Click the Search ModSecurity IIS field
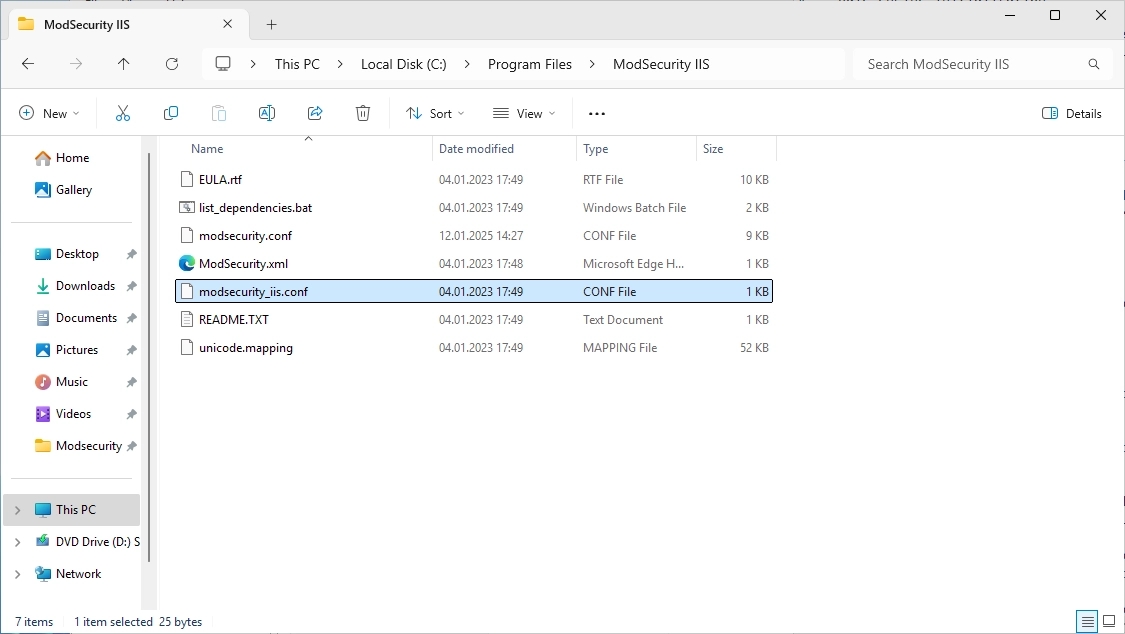Screen dimensions: 1125x634 tap(970, 64)
